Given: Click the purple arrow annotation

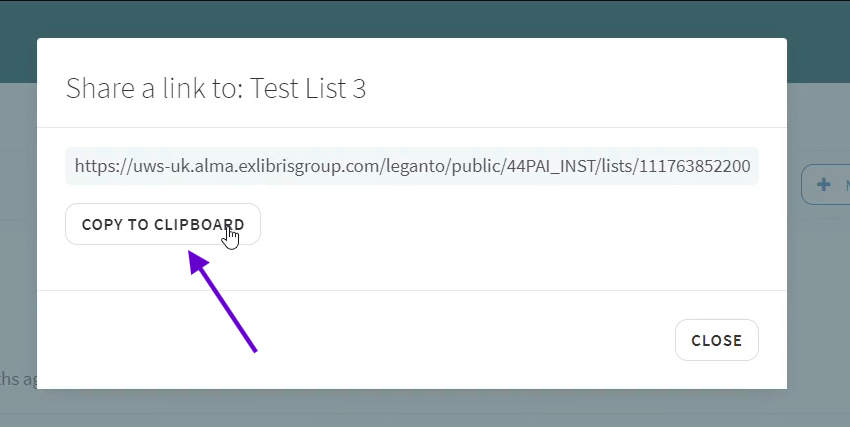Looking at the screenshot, I should tap(222, 301).
